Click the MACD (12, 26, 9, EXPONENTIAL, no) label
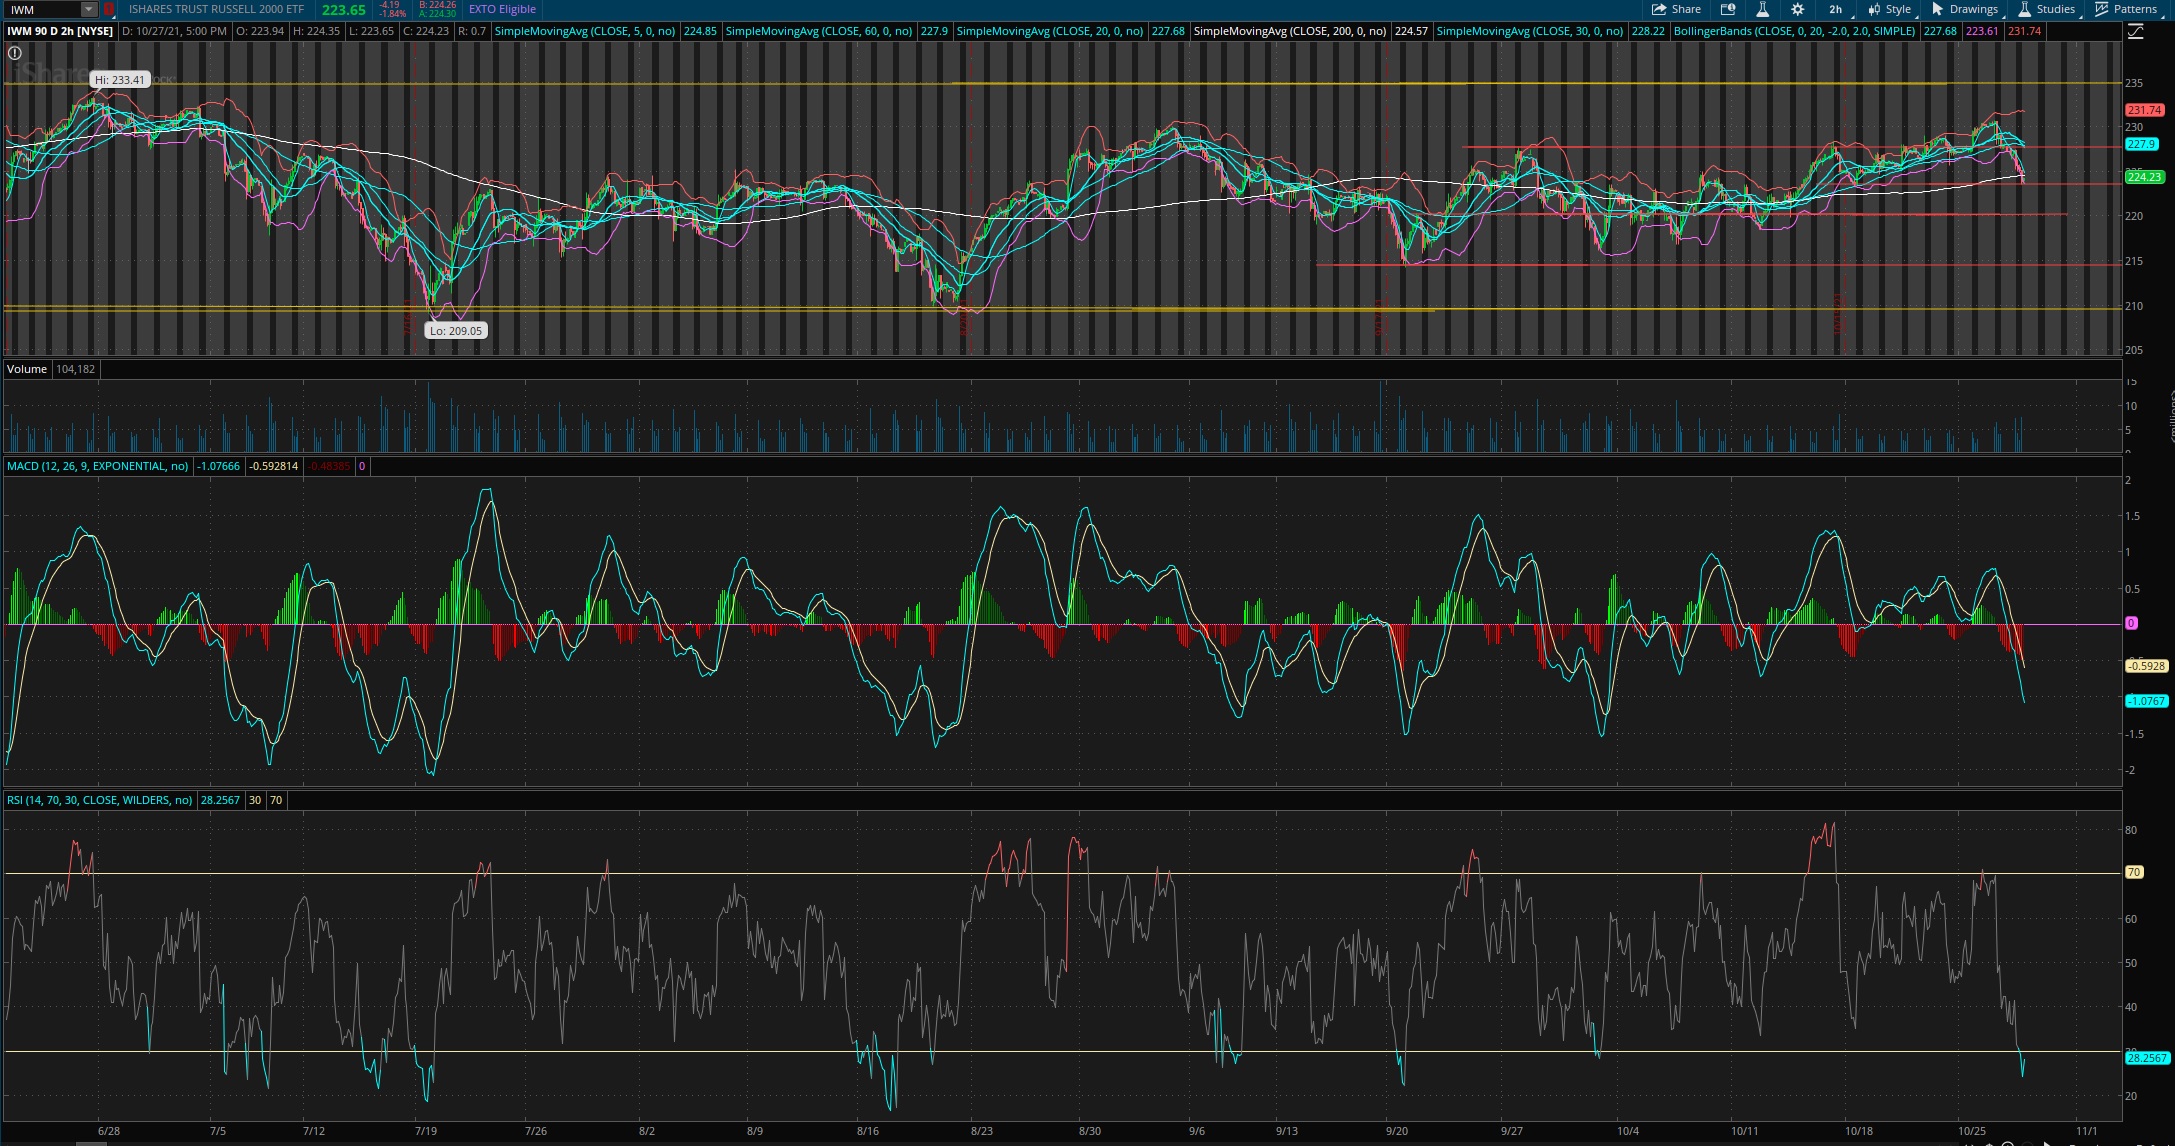2175x1146 pixels. click(x=97, y=466)
